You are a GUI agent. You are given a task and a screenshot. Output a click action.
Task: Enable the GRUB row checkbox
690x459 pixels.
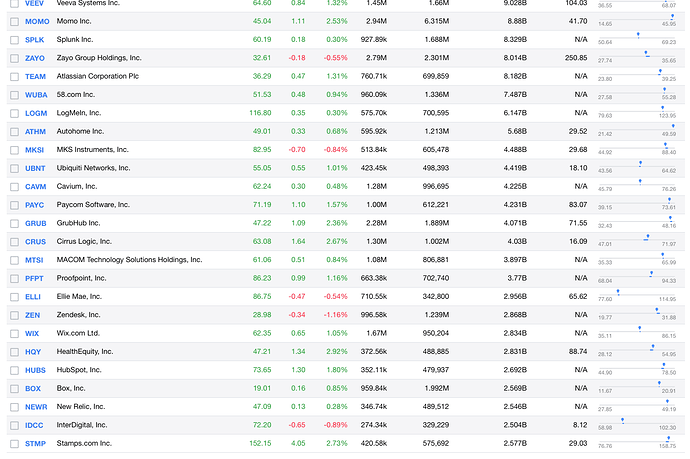tap(13, 223)
